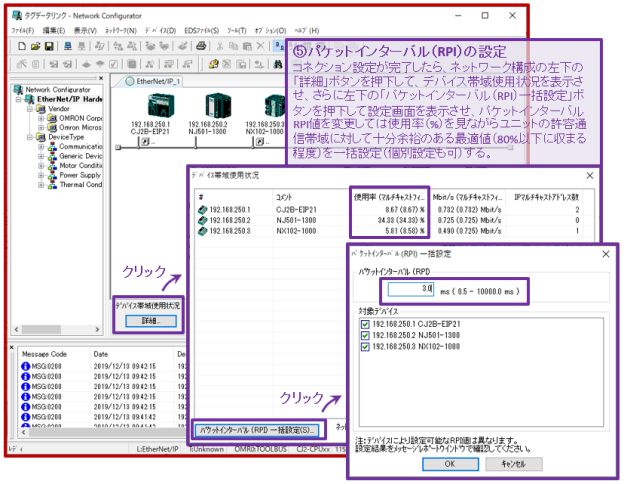Click the L:EtherNet/IP status bar entry
This screenshot has width=624, height=484.
158,449
